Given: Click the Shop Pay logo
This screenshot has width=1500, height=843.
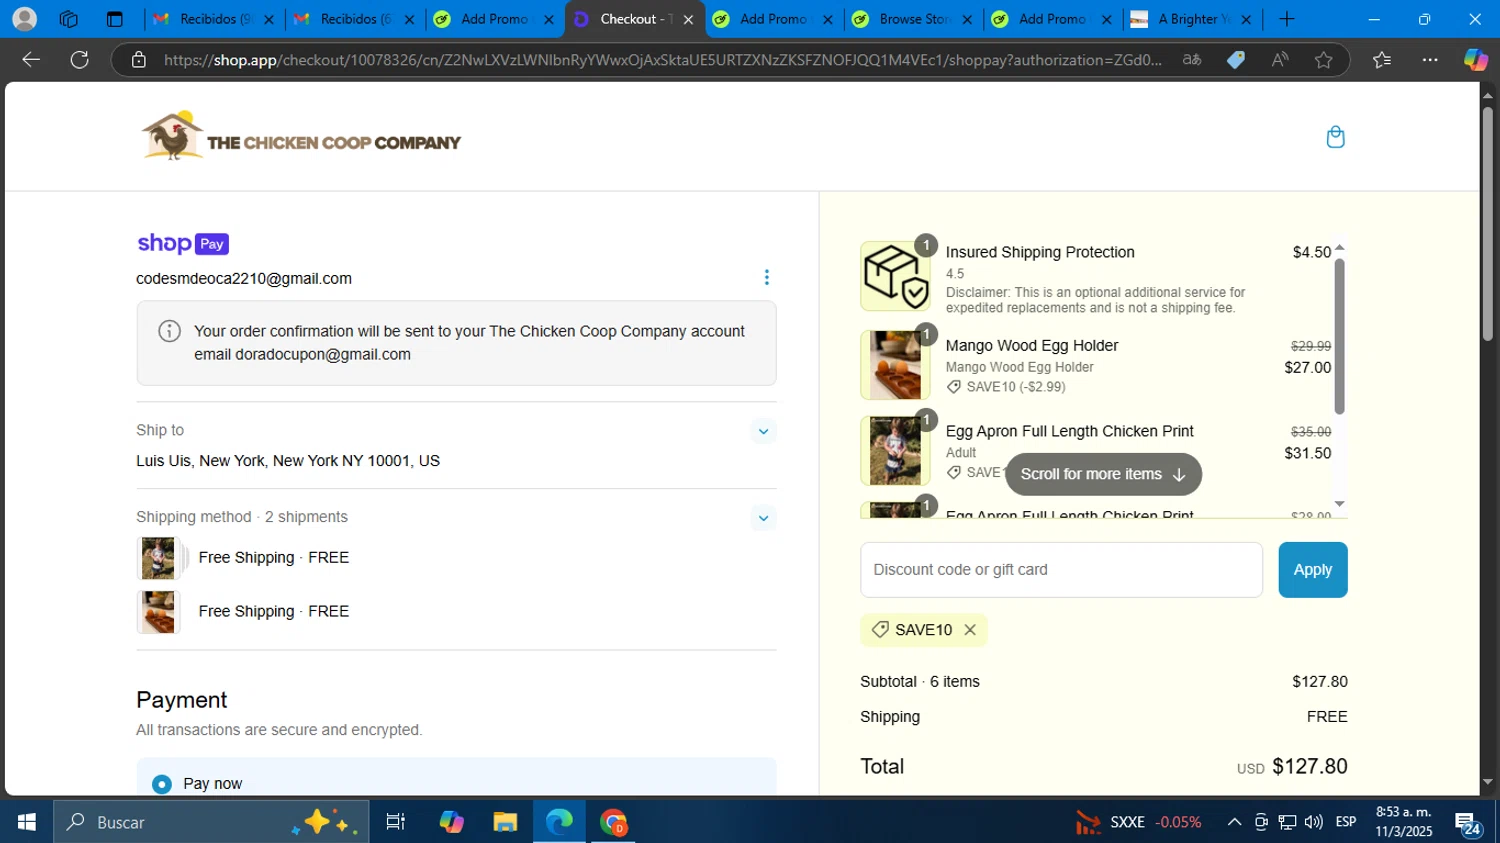Looking at the screenshot, I should pos(183,243).
